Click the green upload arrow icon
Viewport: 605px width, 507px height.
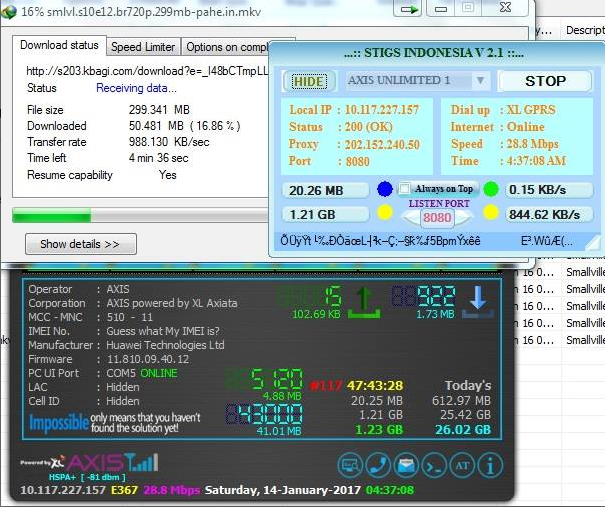pyautogui.click(x=364, y=303)
